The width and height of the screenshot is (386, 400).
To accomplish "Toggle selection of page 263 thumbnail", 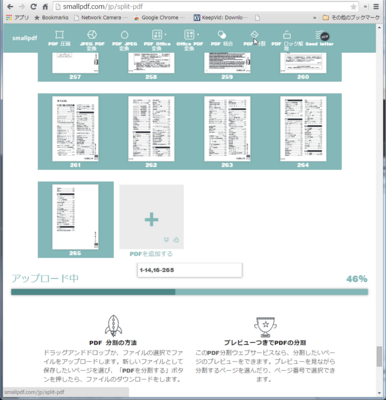I will coord(227,131).
